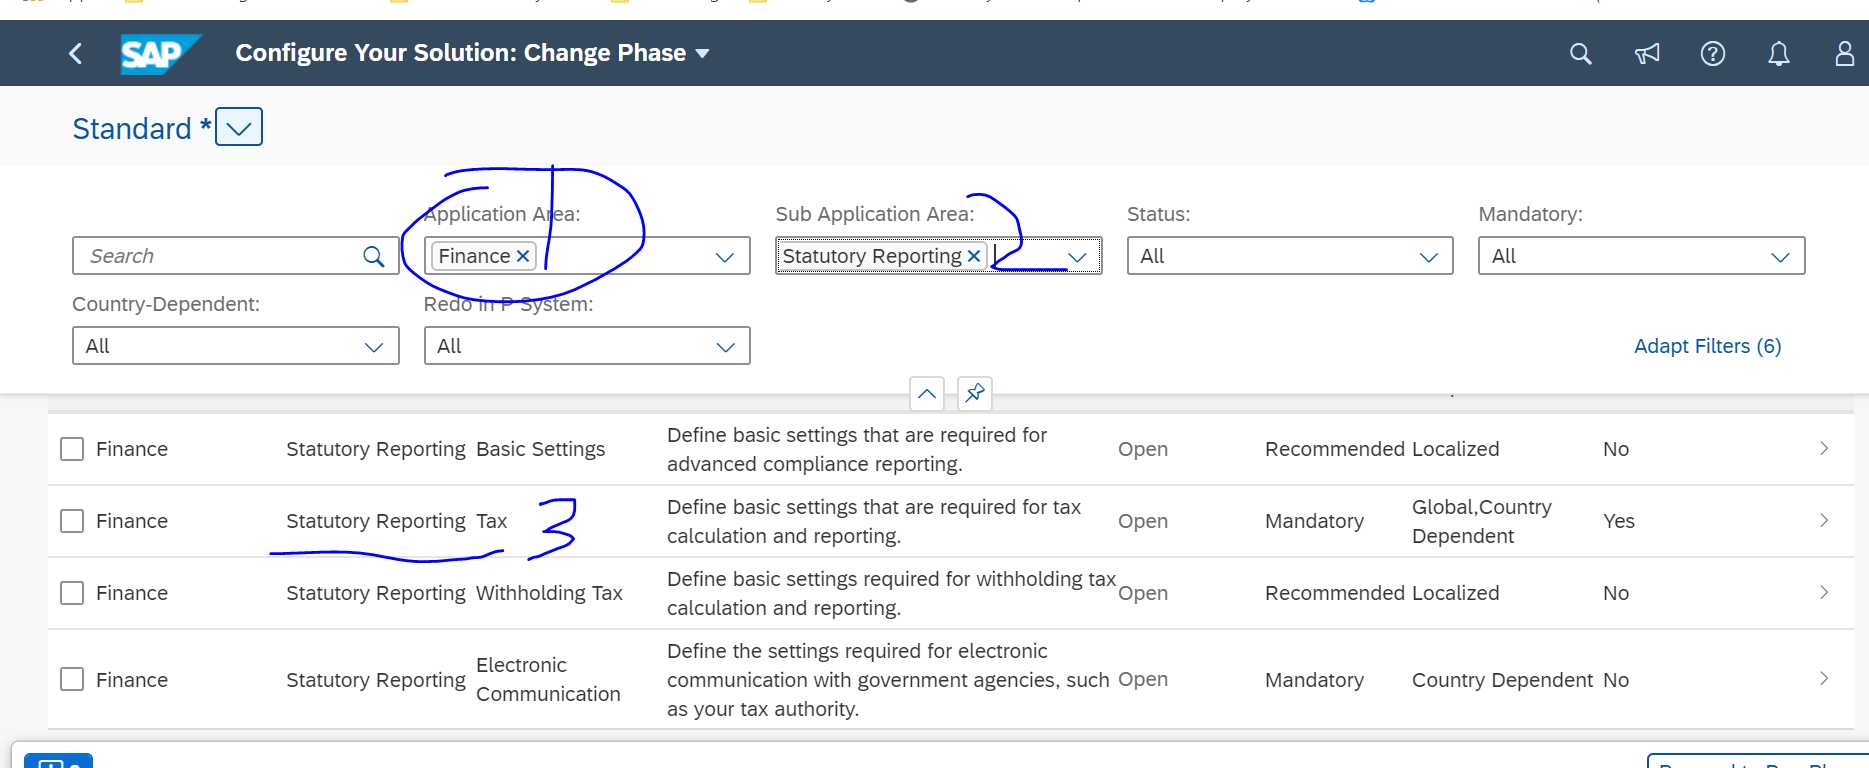Click search magnifier in Search field
This screenshot has width=1869, height=768.
pyautogui.click(x=373, y=256)
